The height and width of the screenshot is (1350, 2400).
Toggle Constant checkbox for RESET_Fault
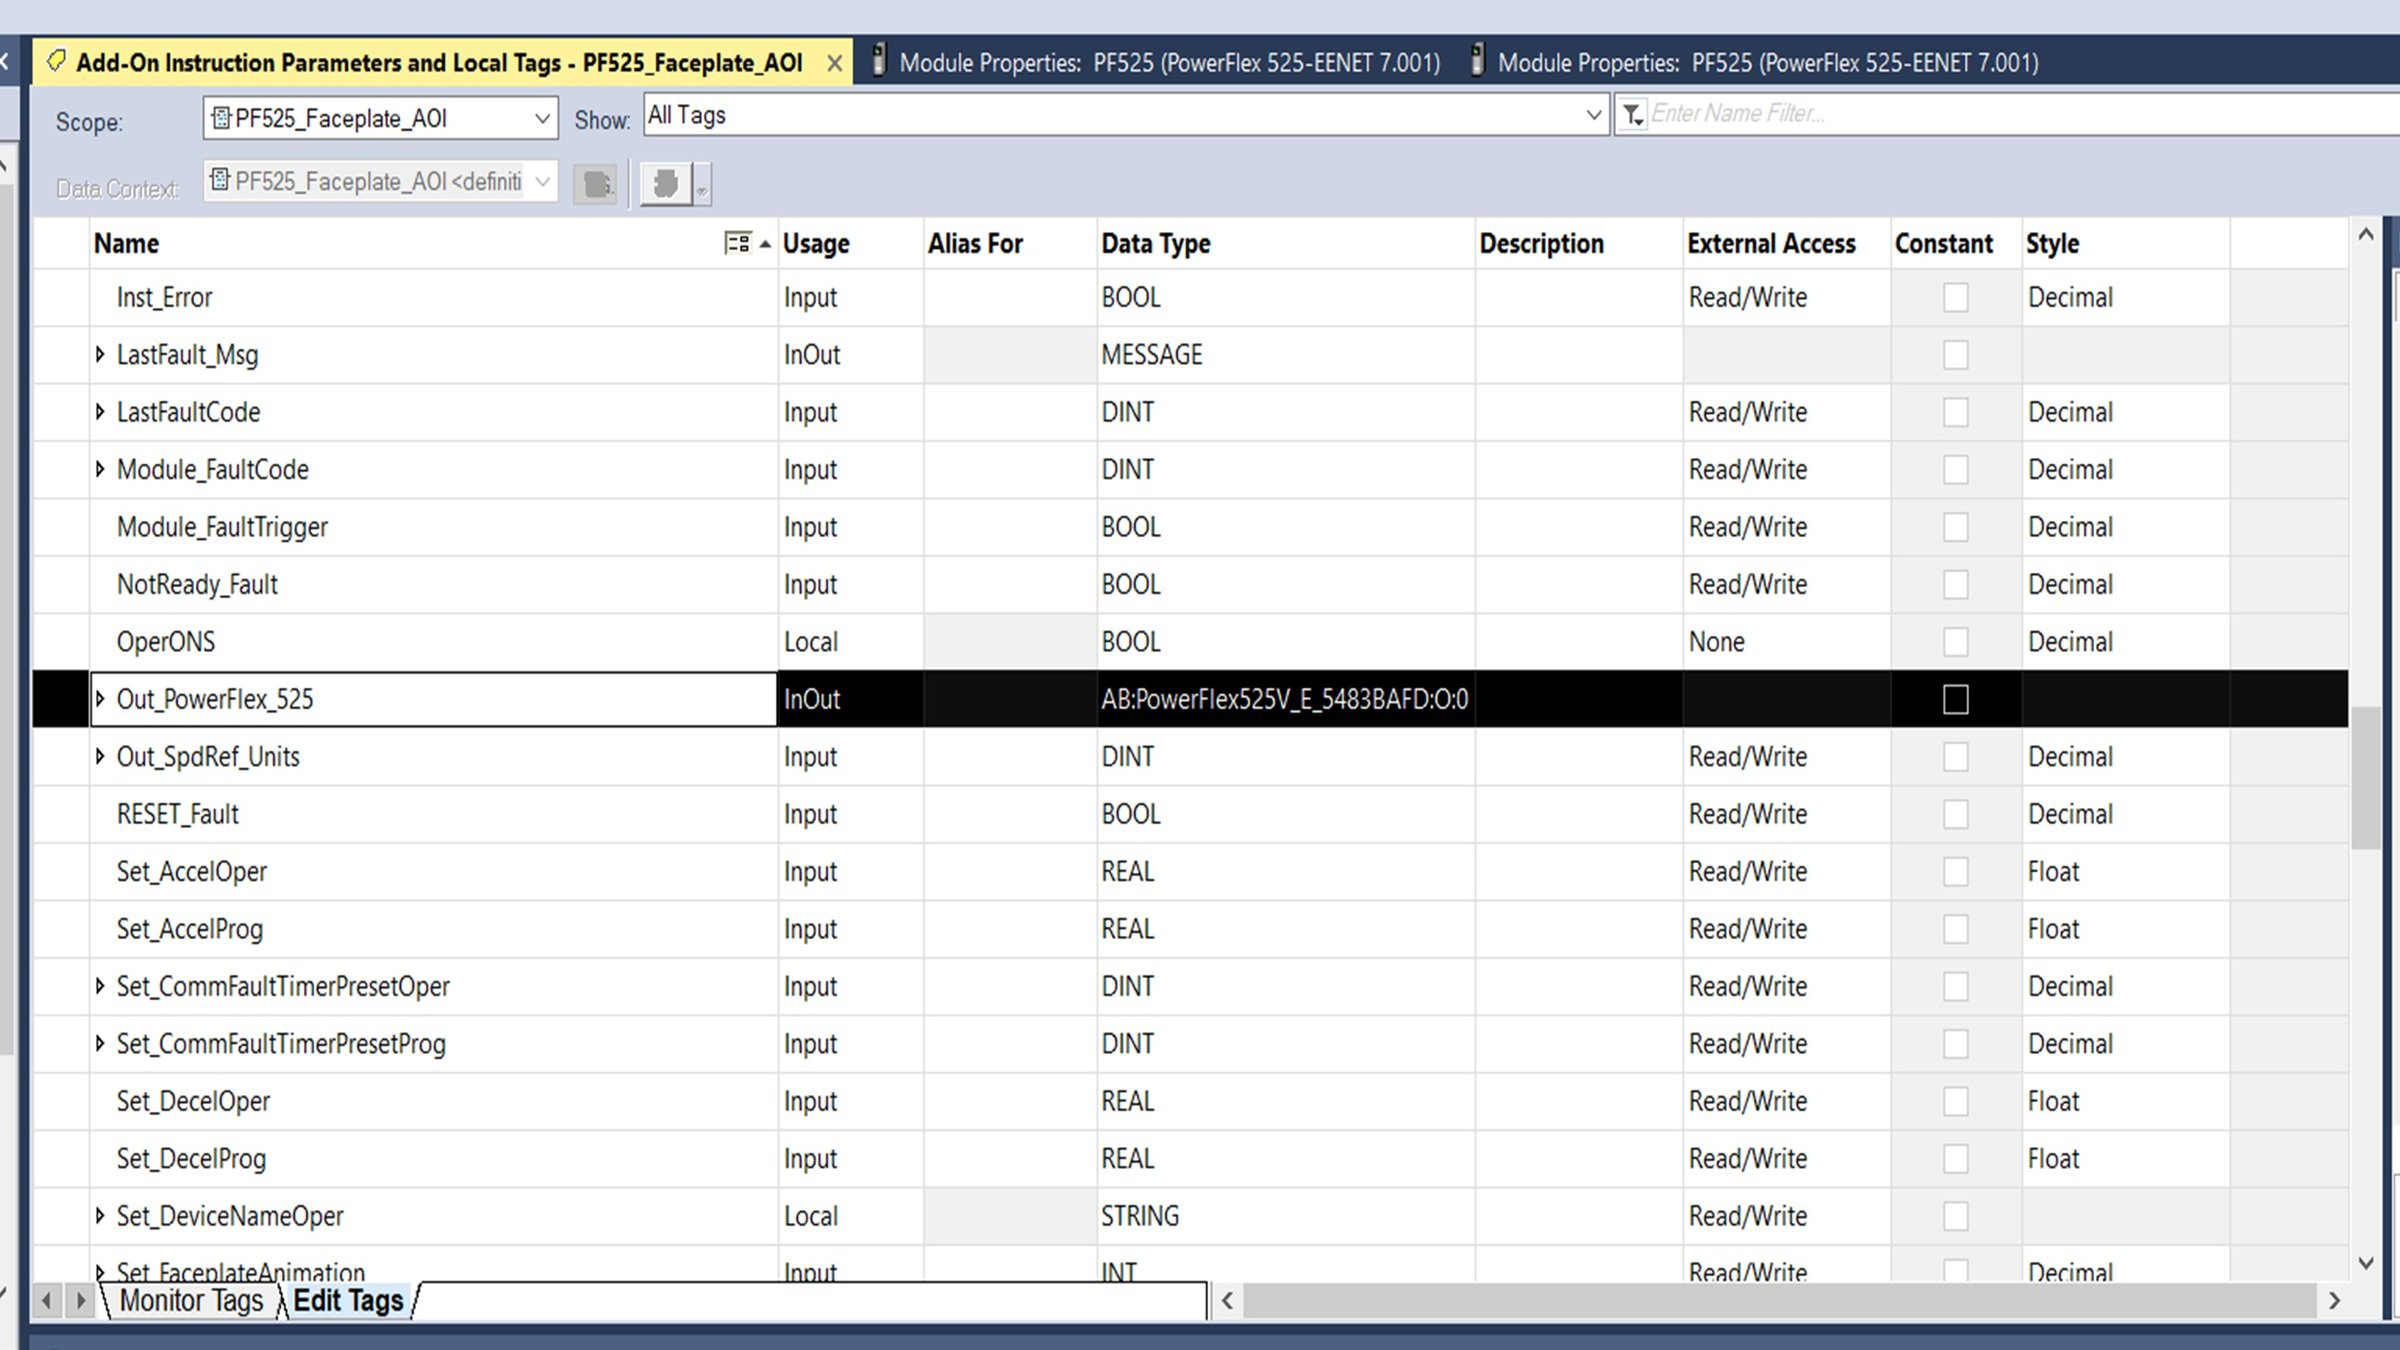point(1955,814)
